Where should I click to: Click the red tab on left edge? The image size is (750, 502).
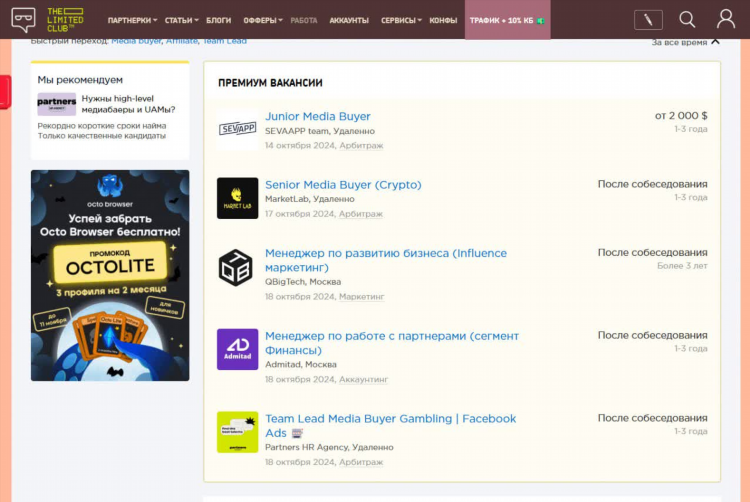pos(5,92)
